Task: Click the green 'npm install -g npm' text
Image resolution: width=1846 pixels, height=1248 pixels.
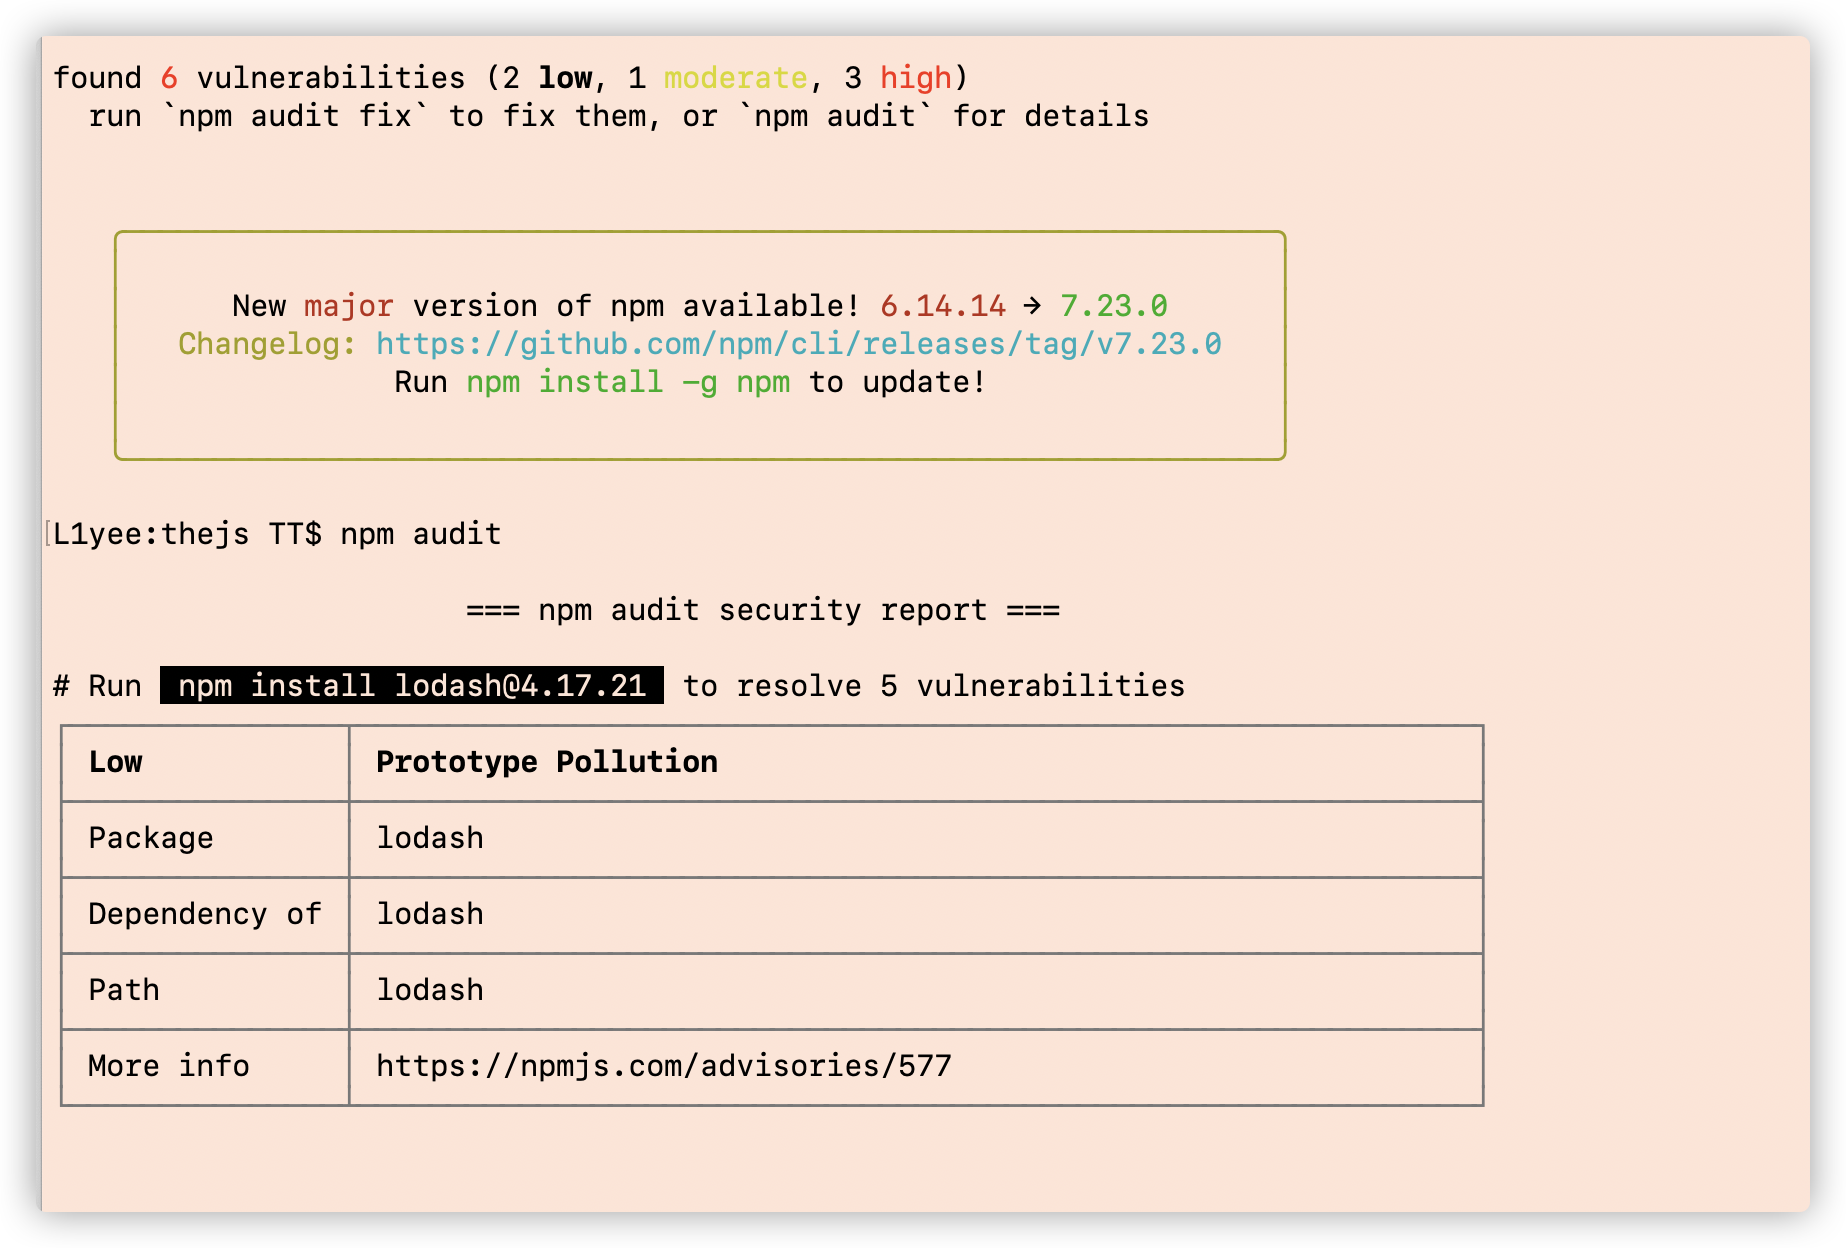Action: (628, 382)
